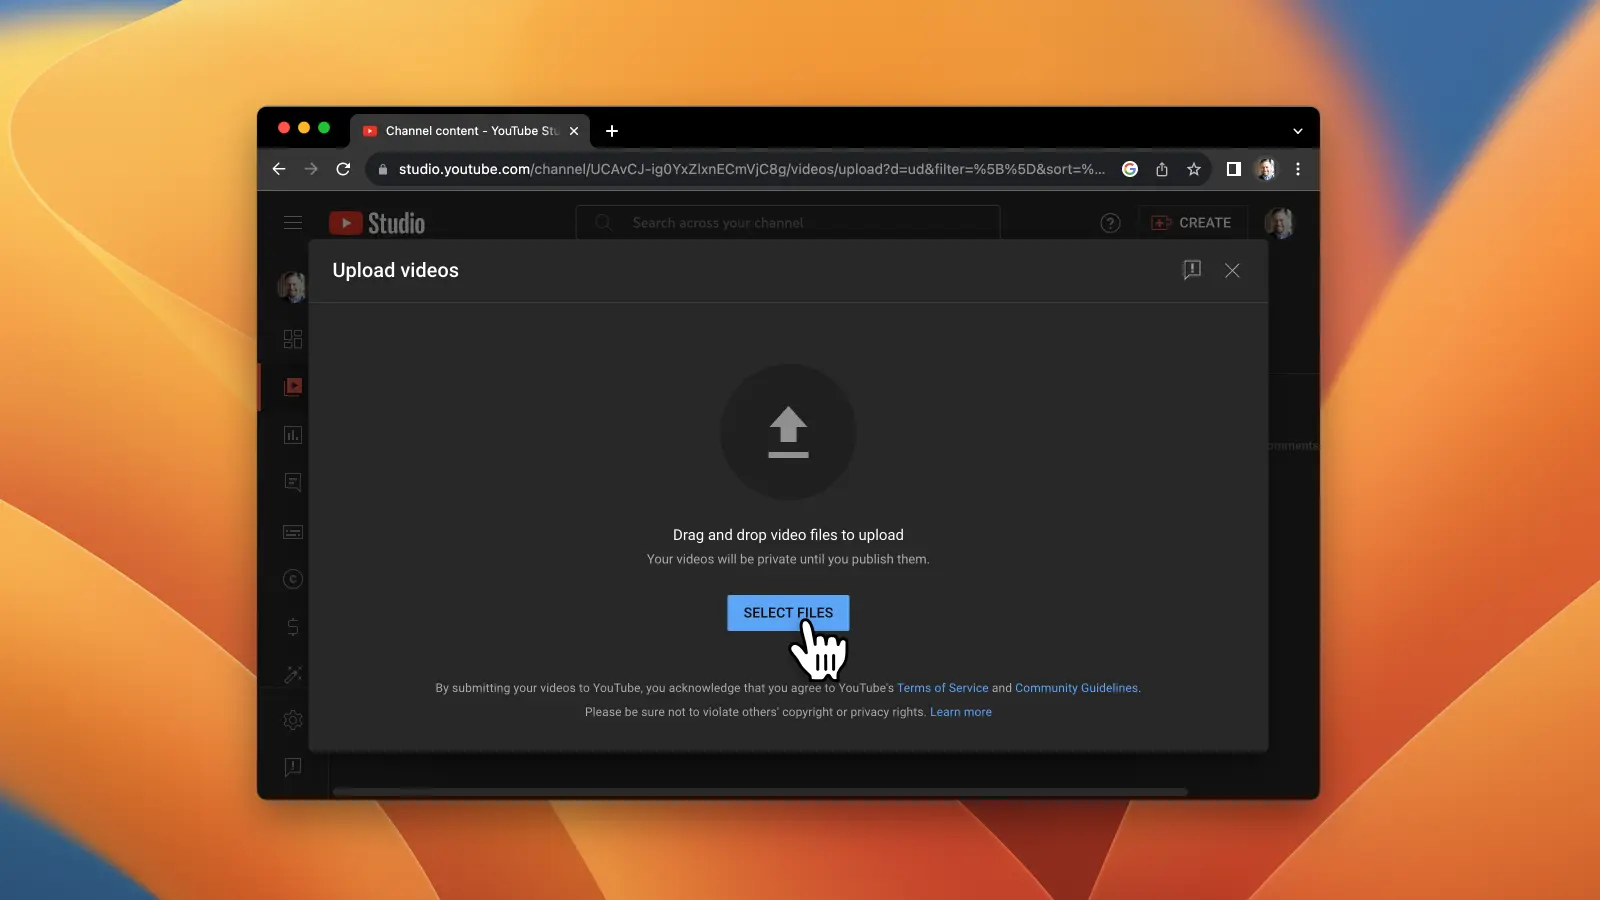Open the Terms of Service link
The image size is (1600, 900).
[942, 688]
